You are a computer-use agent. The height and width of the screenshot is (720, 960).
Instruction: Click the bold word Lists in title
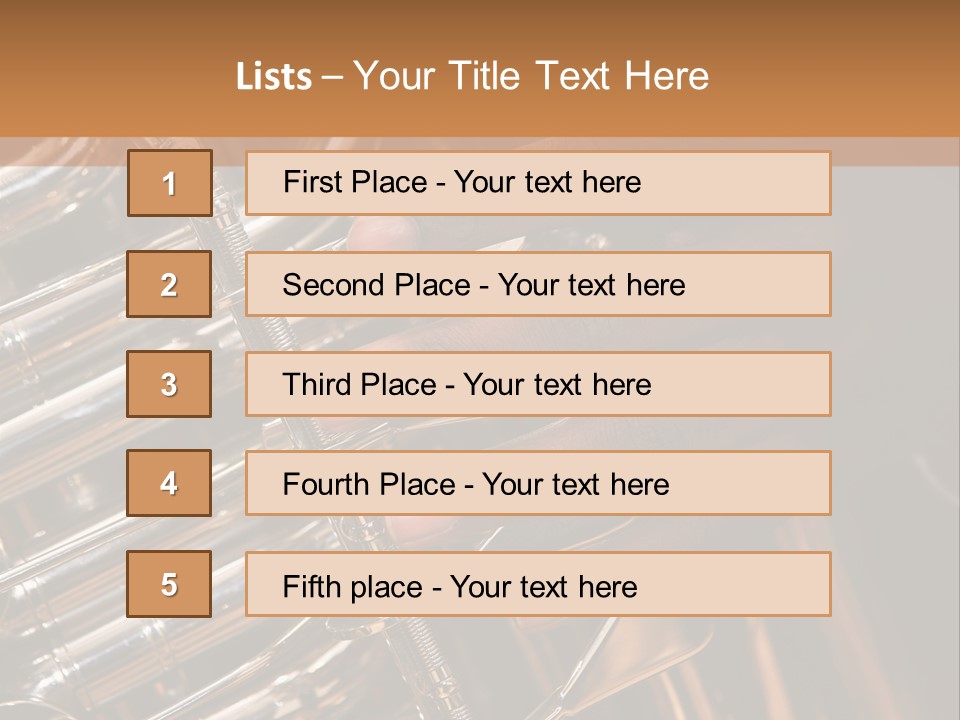[x=274, y=76]
